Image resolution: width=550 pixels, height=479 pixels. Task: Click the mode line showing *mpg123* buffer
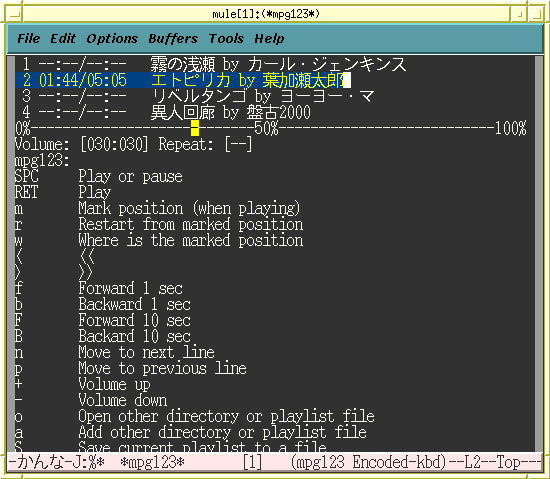[x=275, y=462]
